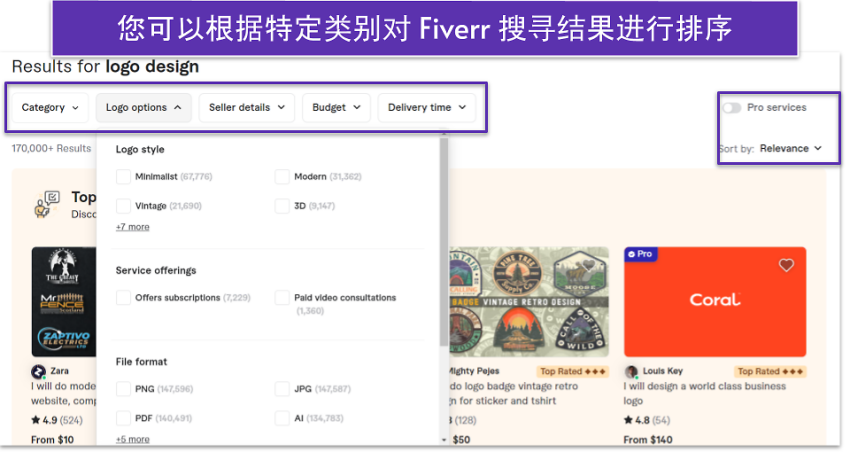Check the Minimalist logo style box
This screenshot has width=850, height=452.
(123, 177)
